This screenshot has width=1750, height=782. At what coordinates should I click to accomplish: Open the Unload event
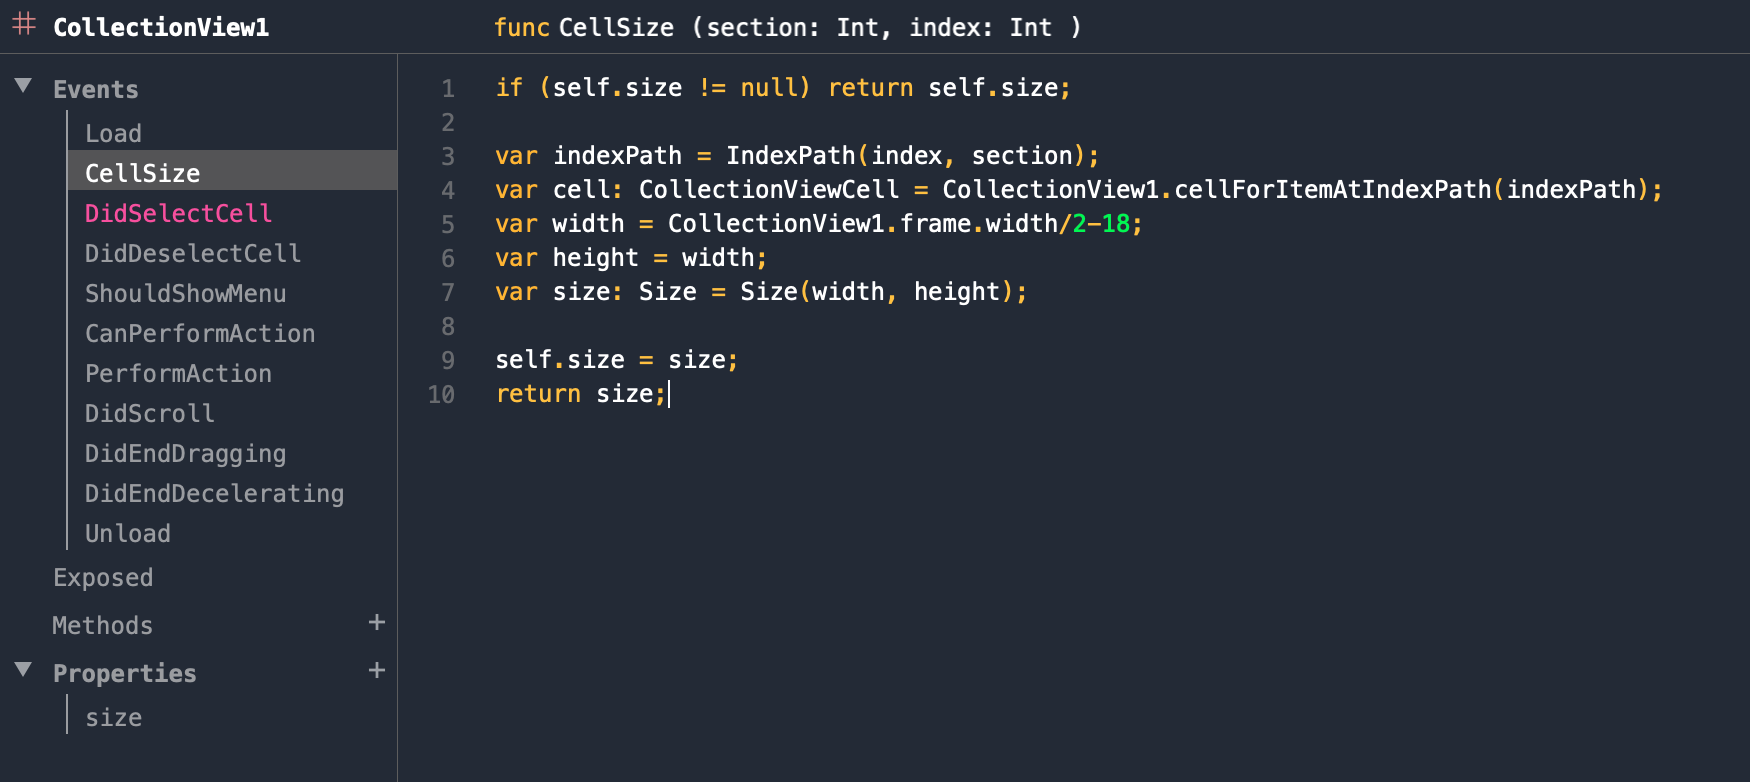tap(127, 533)
